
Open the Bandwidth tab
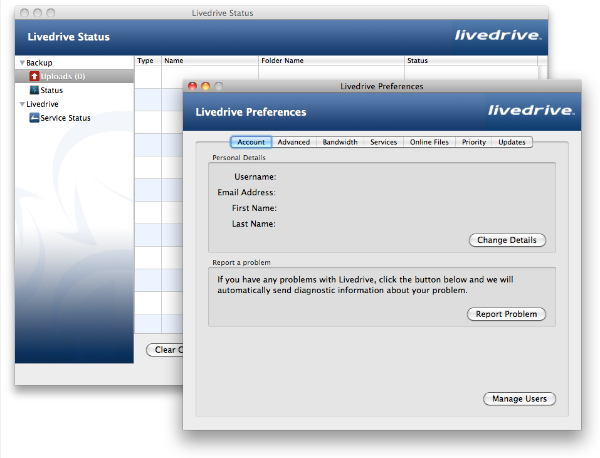pos(340,142)
